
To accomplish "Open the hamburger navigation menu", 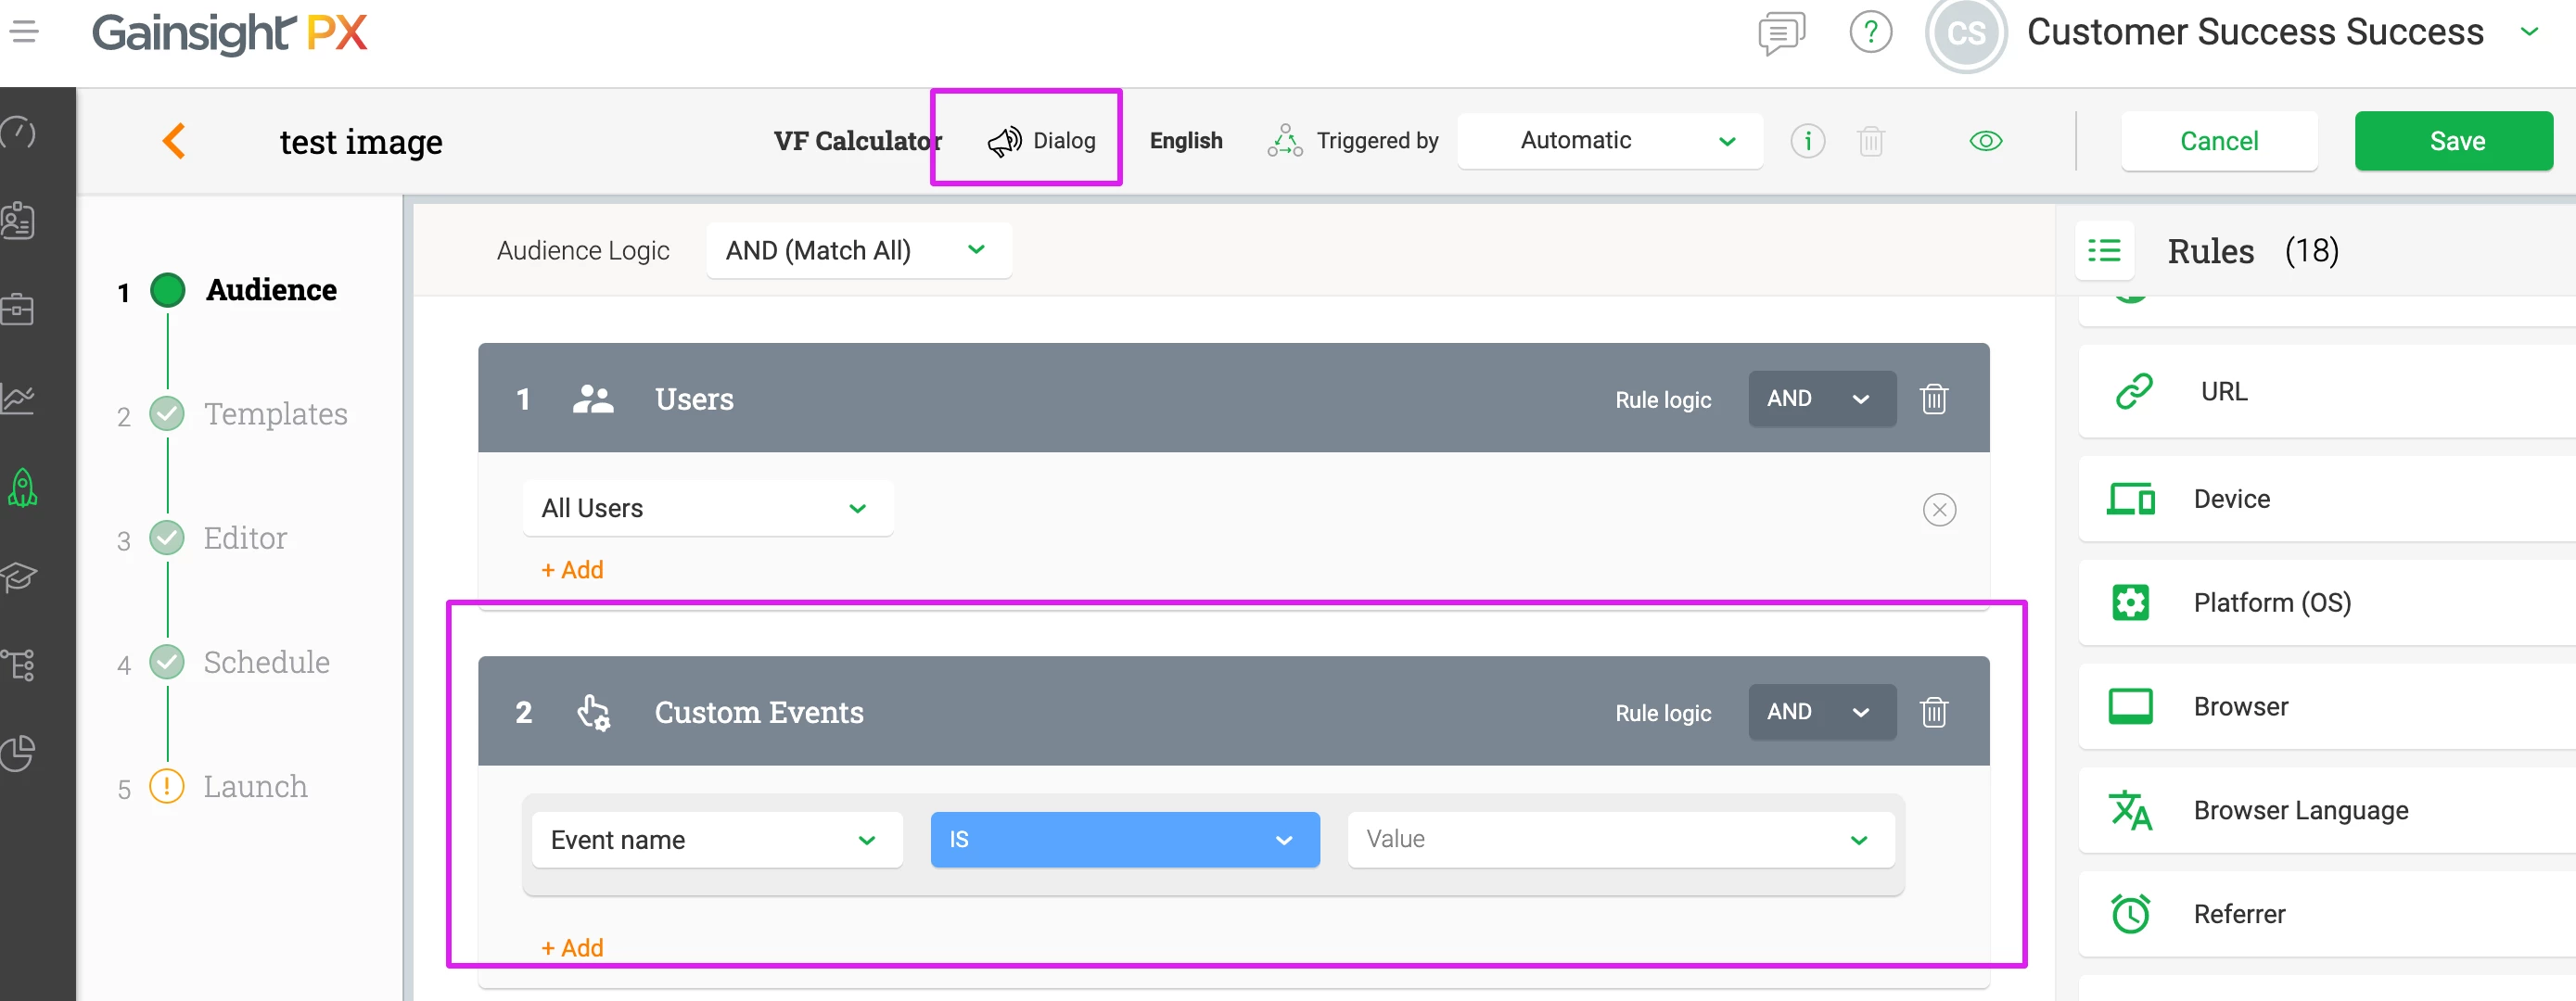I will click(24, 32).
